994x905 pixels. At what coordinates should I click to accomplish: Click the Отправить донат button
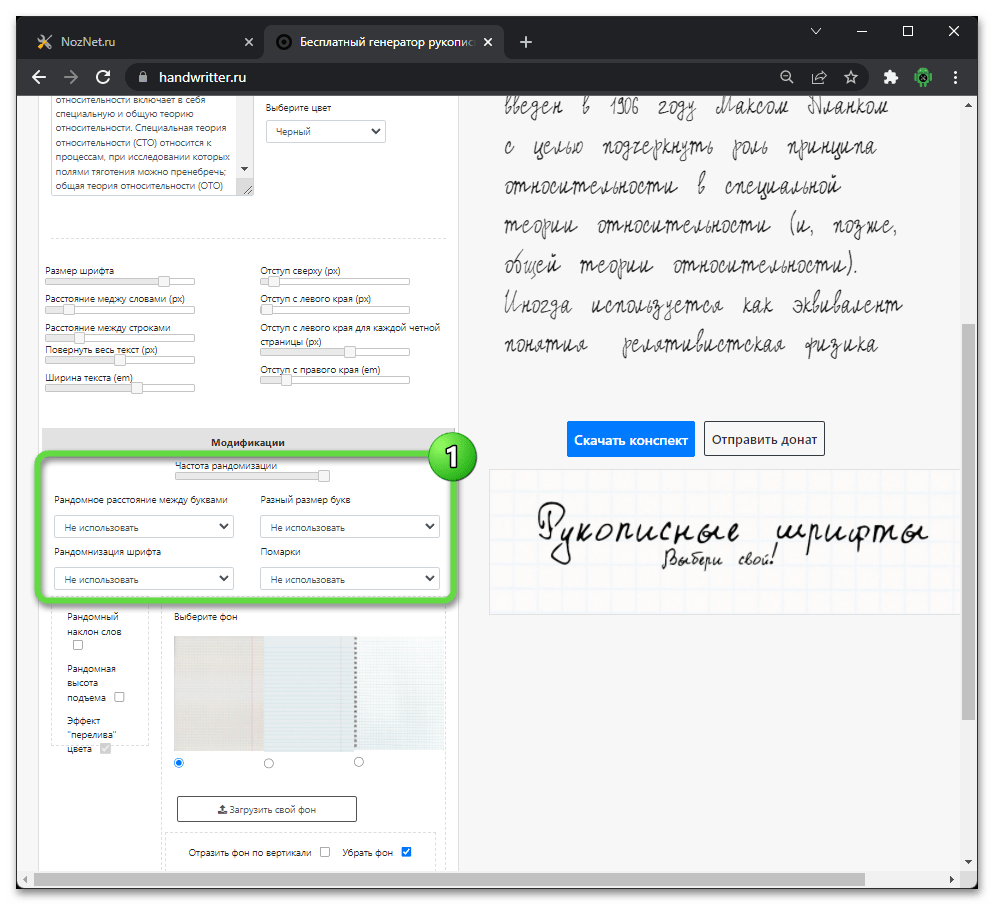point(764,439)
